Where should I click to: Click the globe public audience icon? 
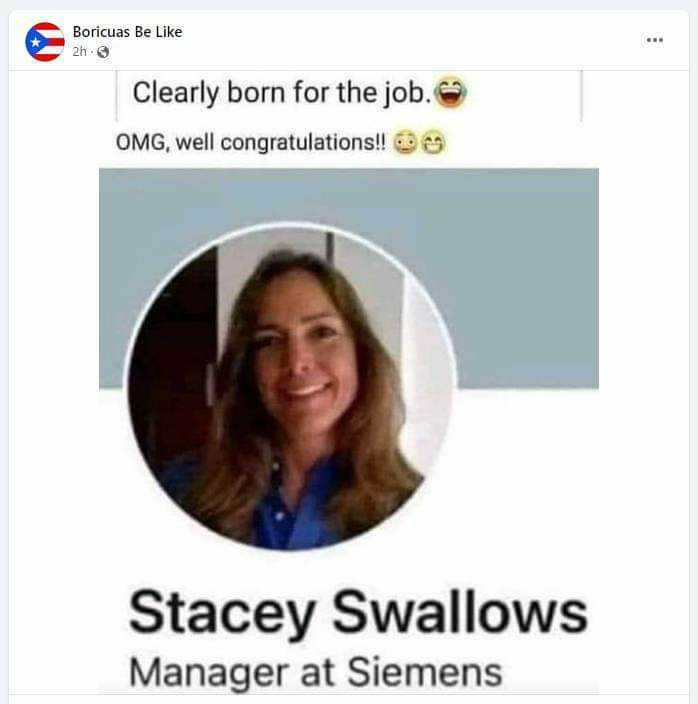(x=103, y=52)
